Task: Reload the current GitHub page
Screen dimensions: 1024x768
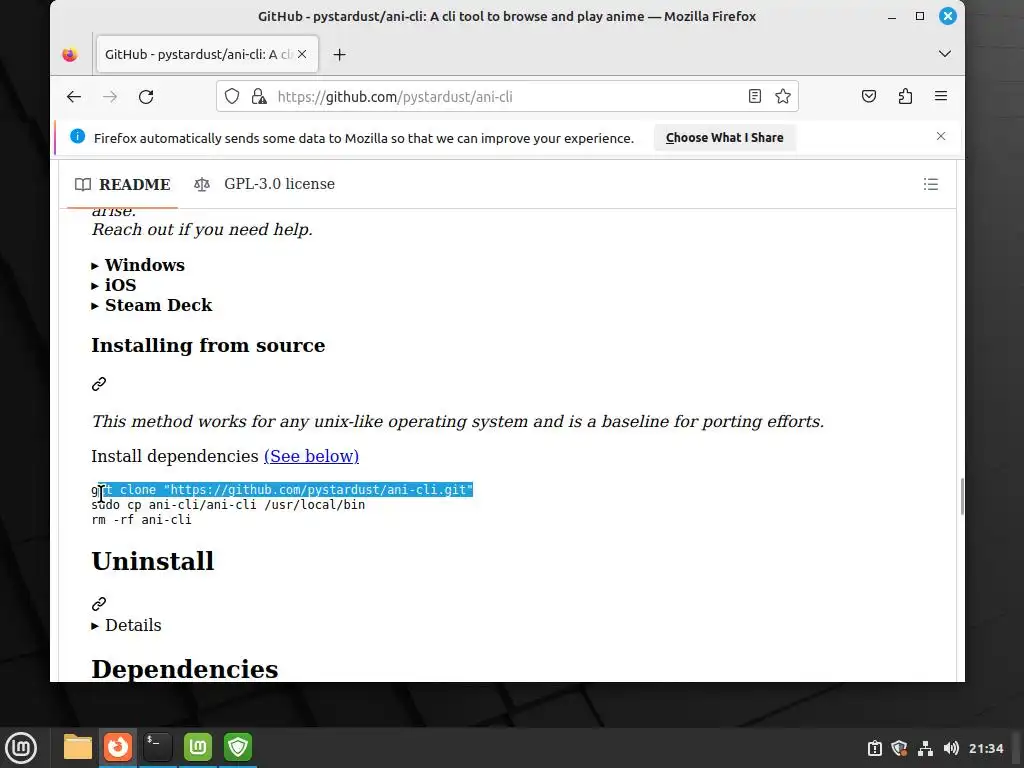Action: click(x=146, y=97)
